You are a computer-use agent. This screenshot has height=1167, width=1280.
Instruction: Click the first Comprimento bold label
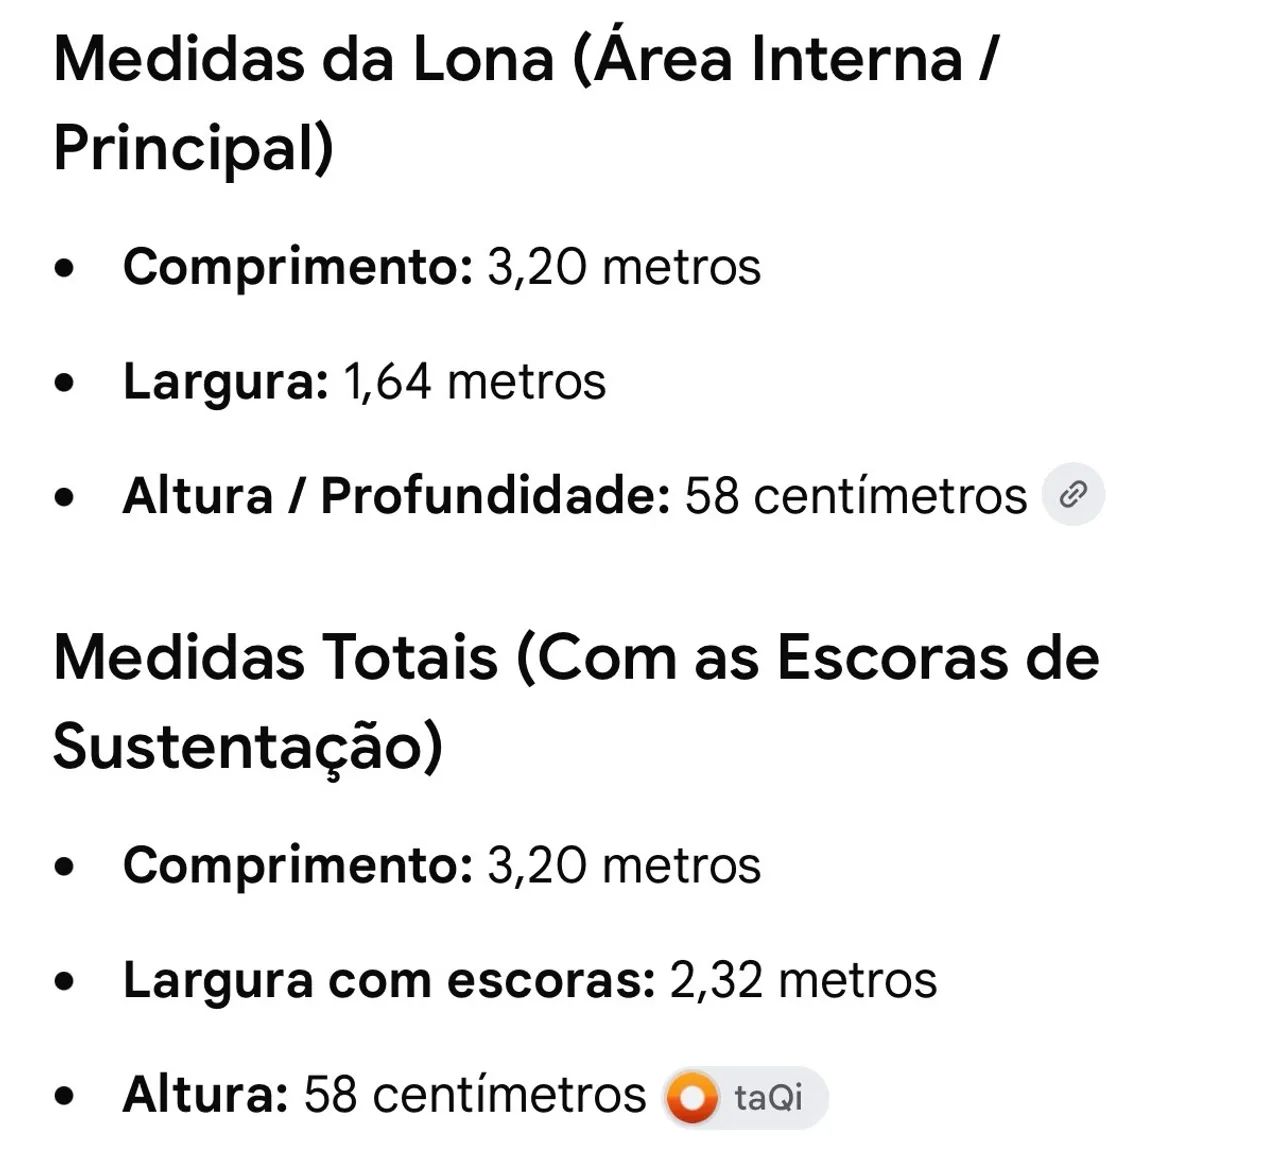[298, 267]
